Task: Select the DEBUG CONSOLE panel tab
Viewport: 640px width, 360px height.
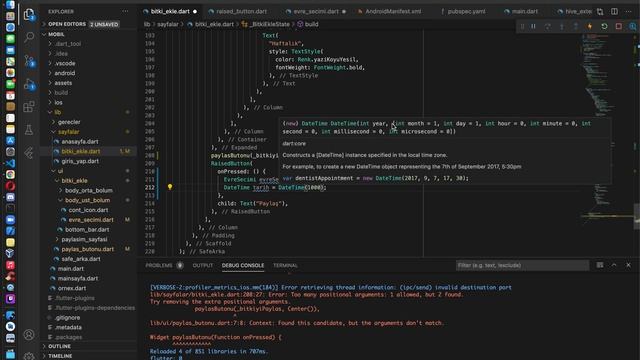Action: click(x=243, y=265)
